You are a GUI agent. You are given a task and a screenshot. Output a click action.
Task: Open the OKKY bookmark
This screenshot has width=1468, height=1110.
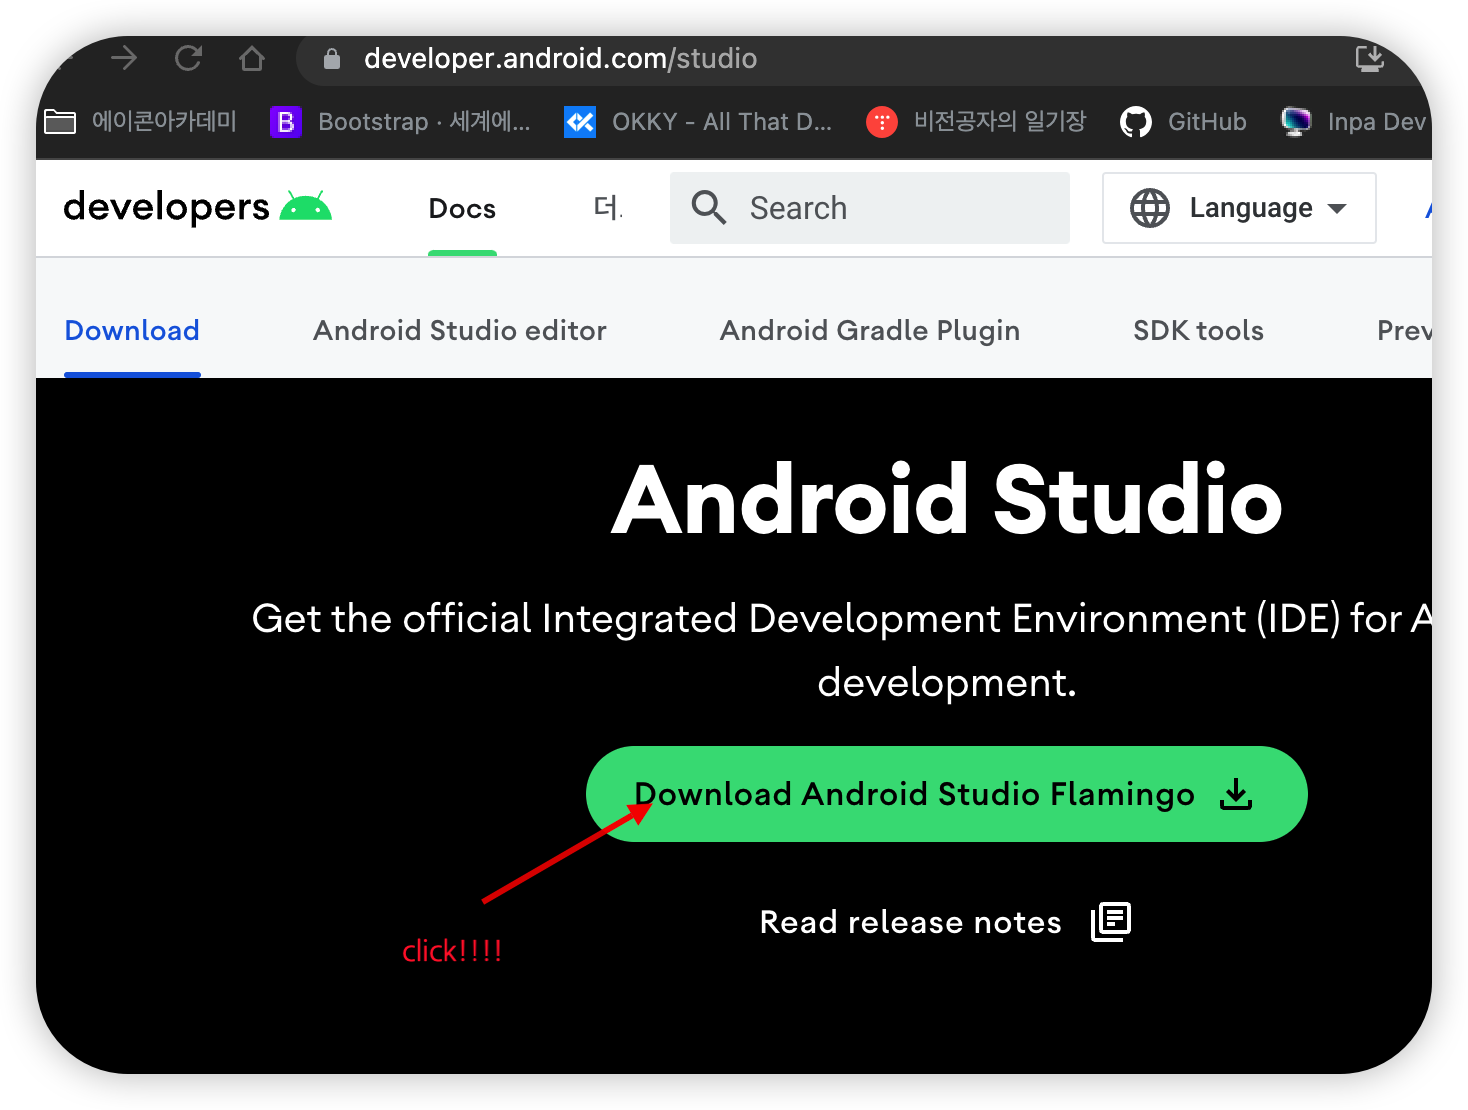698,122
